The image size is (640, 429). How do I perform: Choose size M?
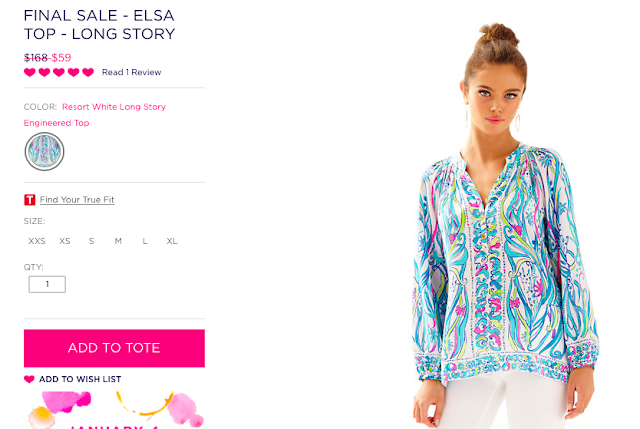point(118,241)
